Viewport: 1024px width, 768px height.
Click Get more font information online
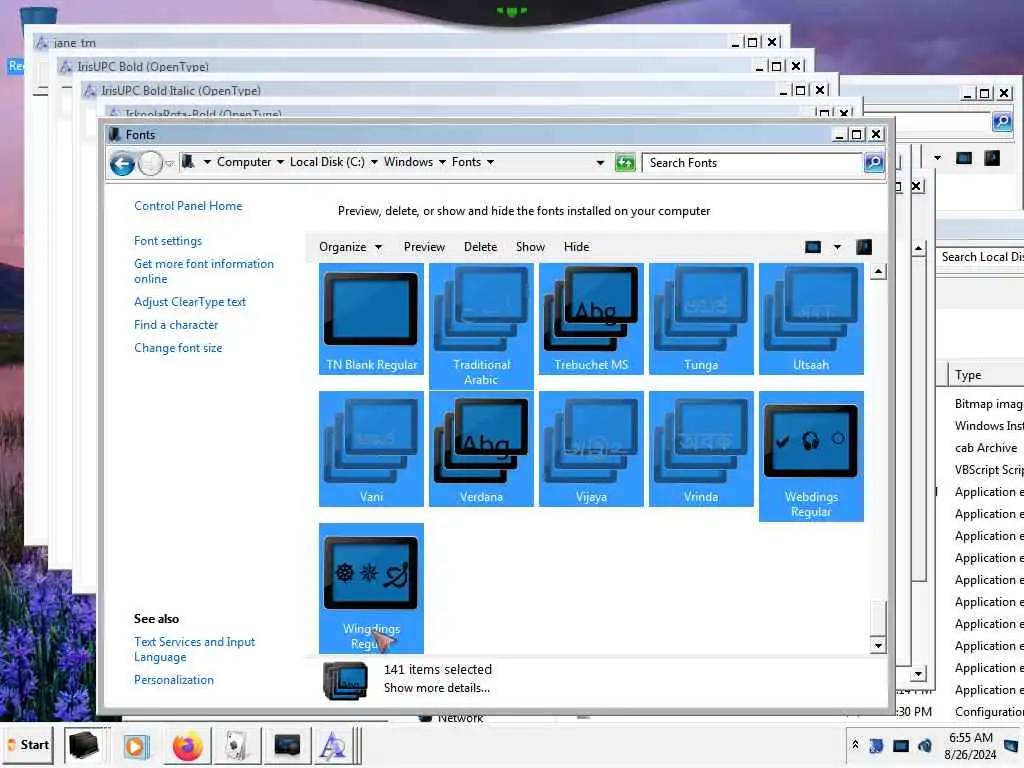click(204, 271)
